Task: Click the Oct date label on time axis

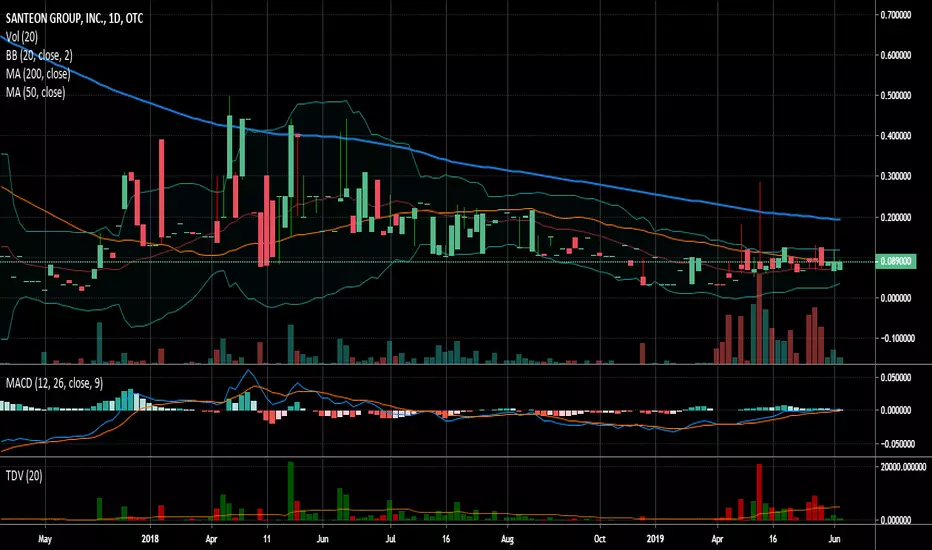Action: pyautogui.click(x=599, y=539)
